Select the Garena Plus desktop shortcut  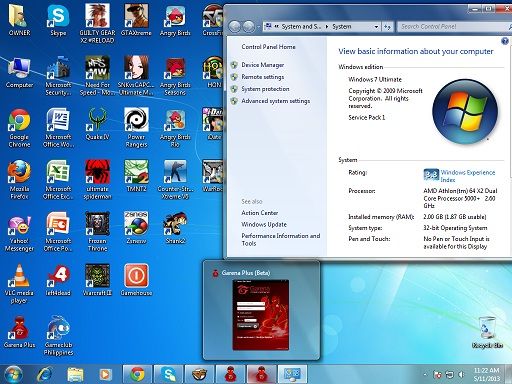(x=19, y=332)
